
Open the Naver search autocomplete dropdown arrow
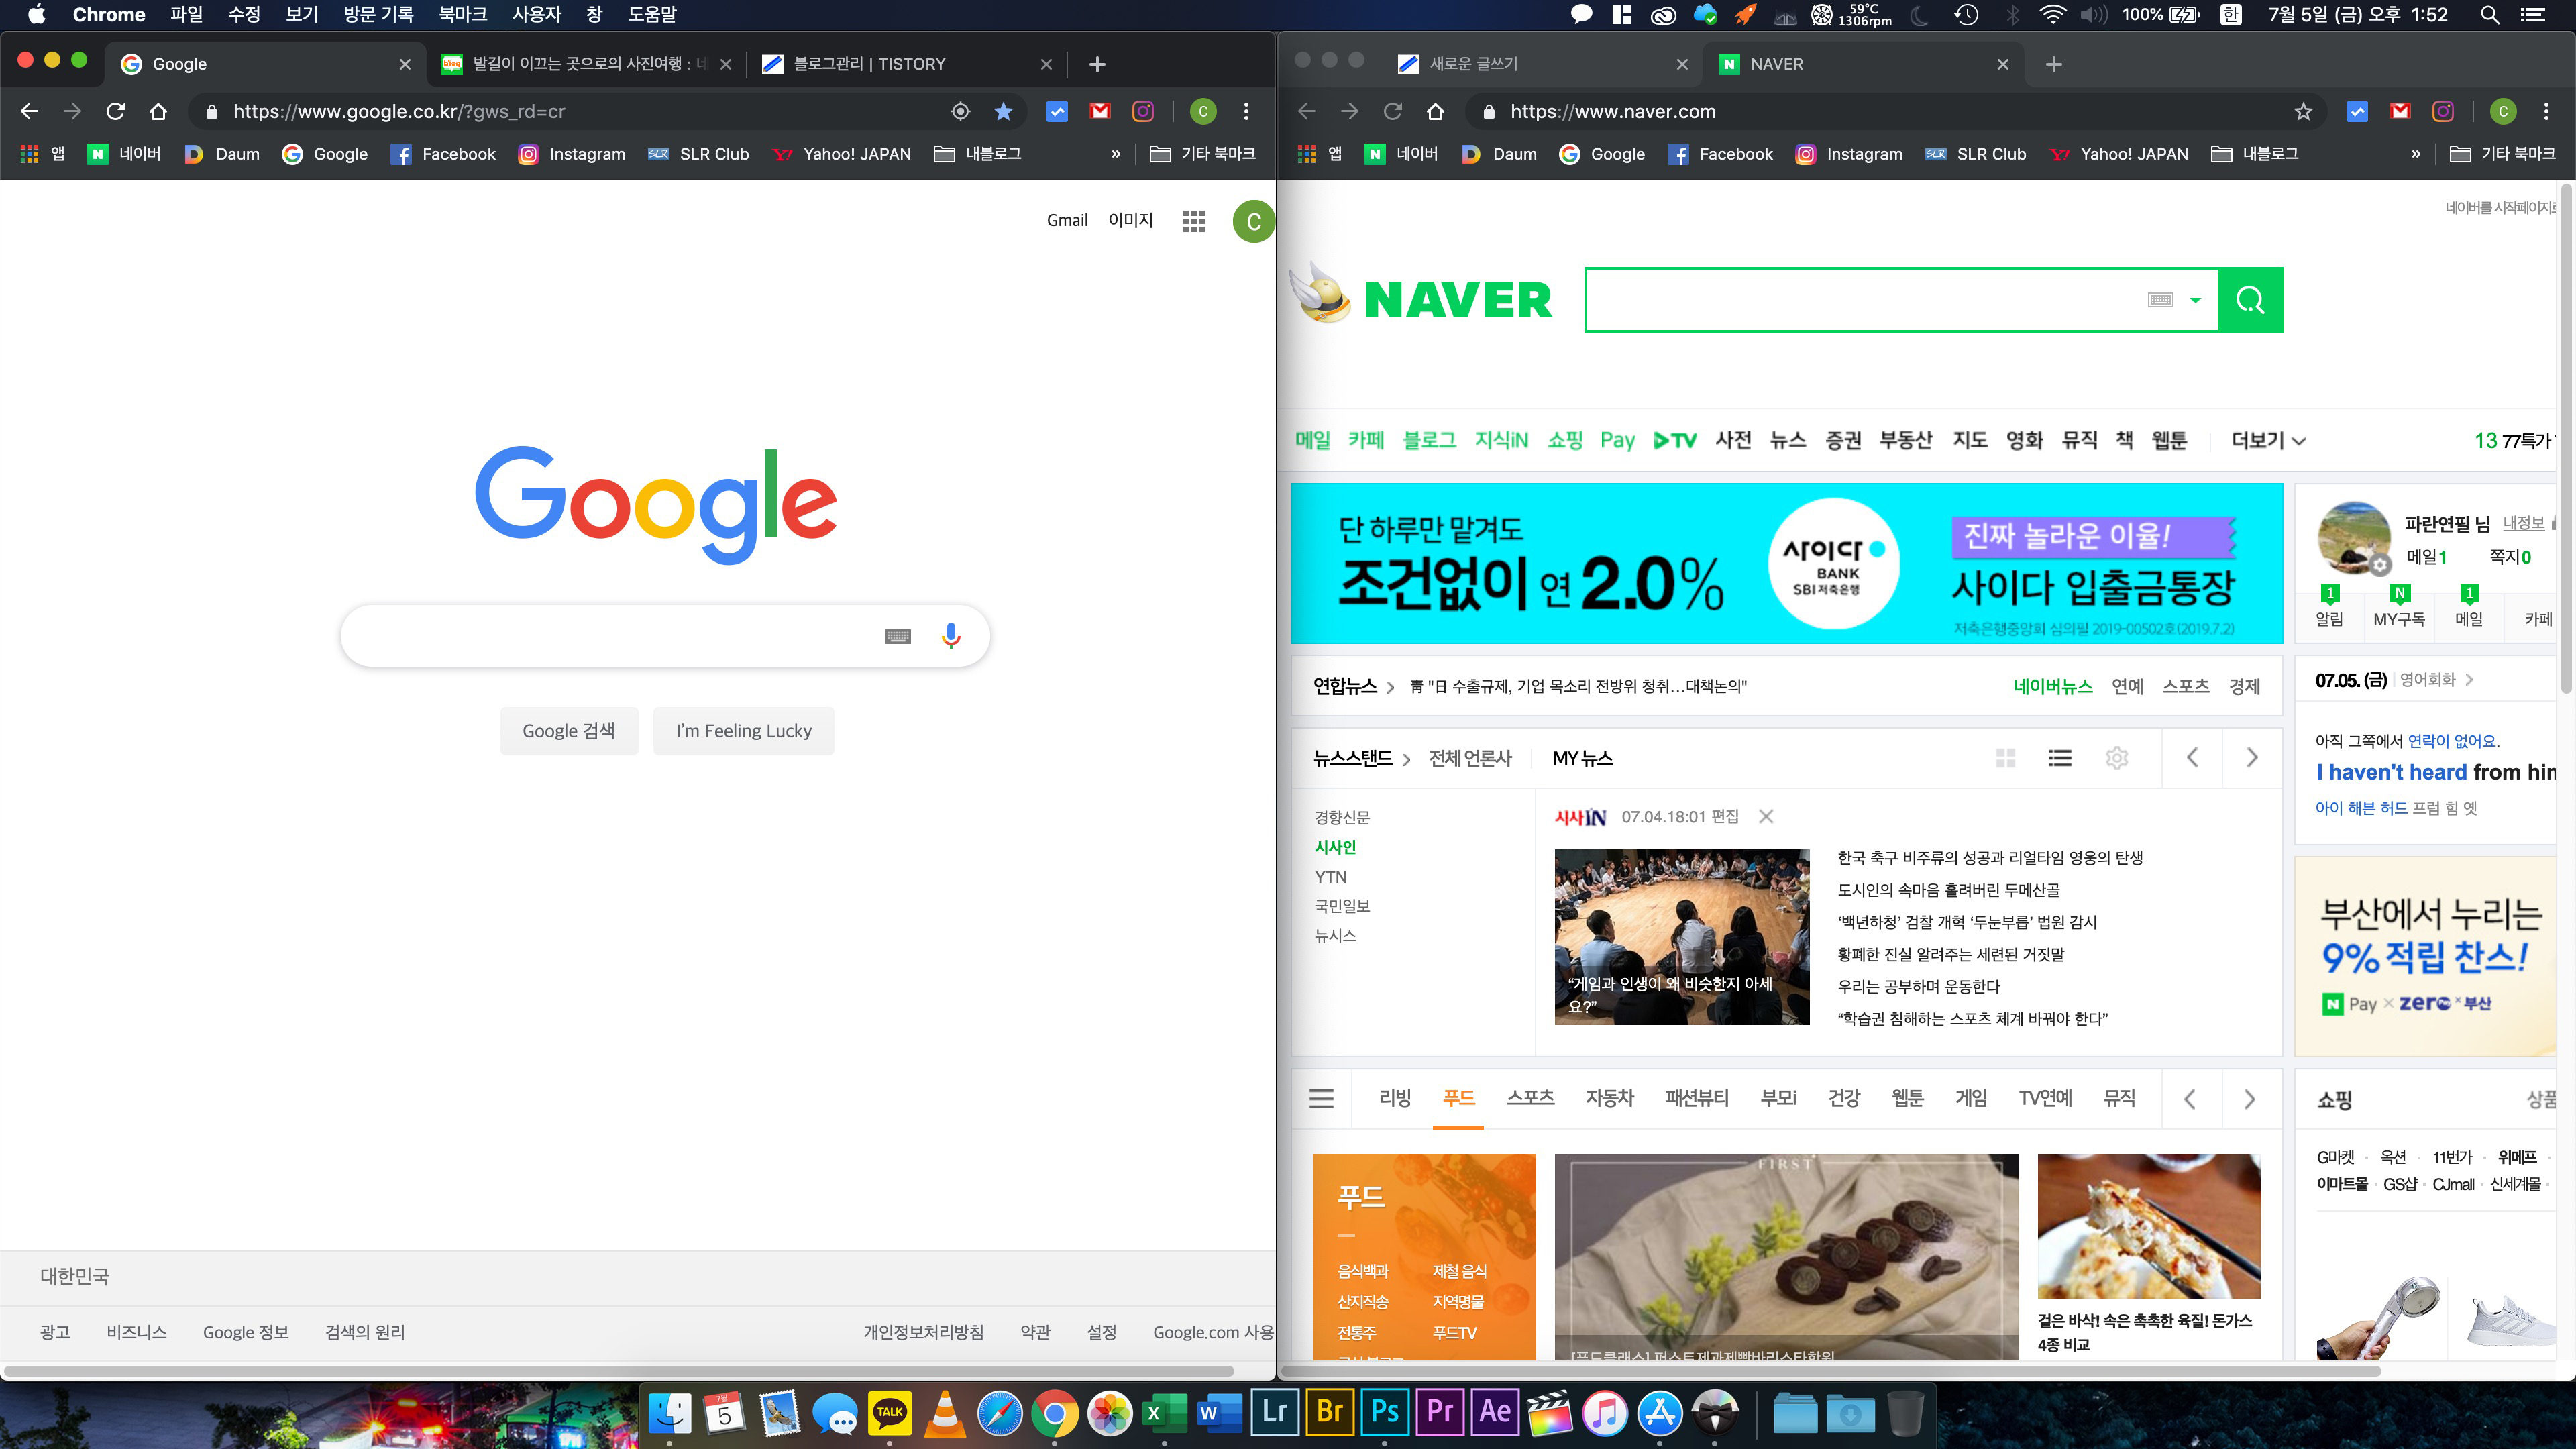click(x=2195, y=300)
